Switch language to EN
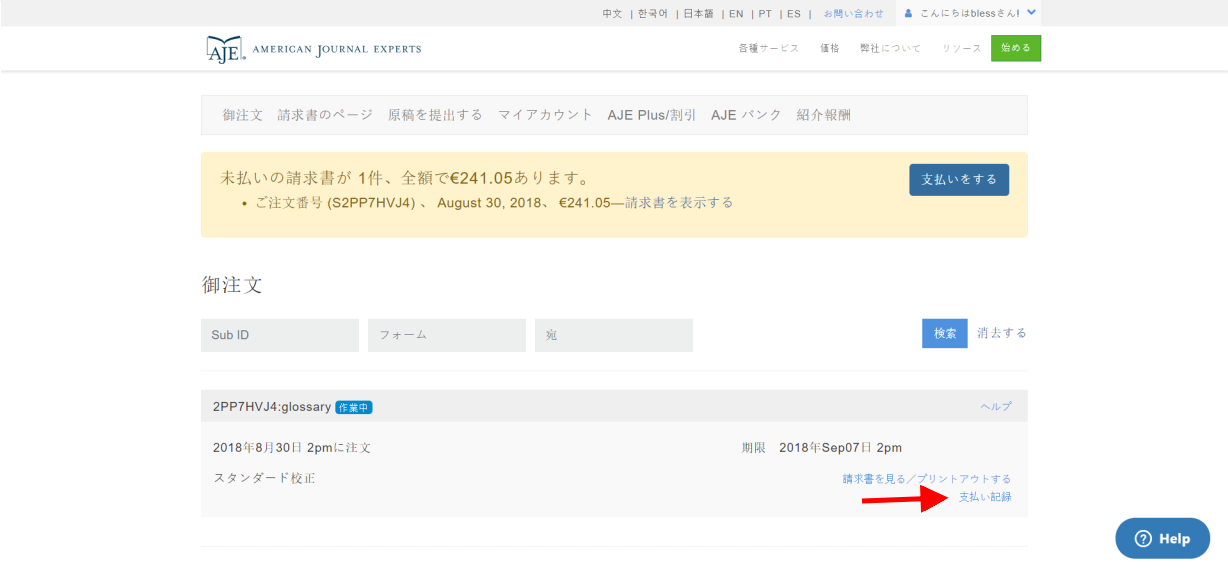 736,13
